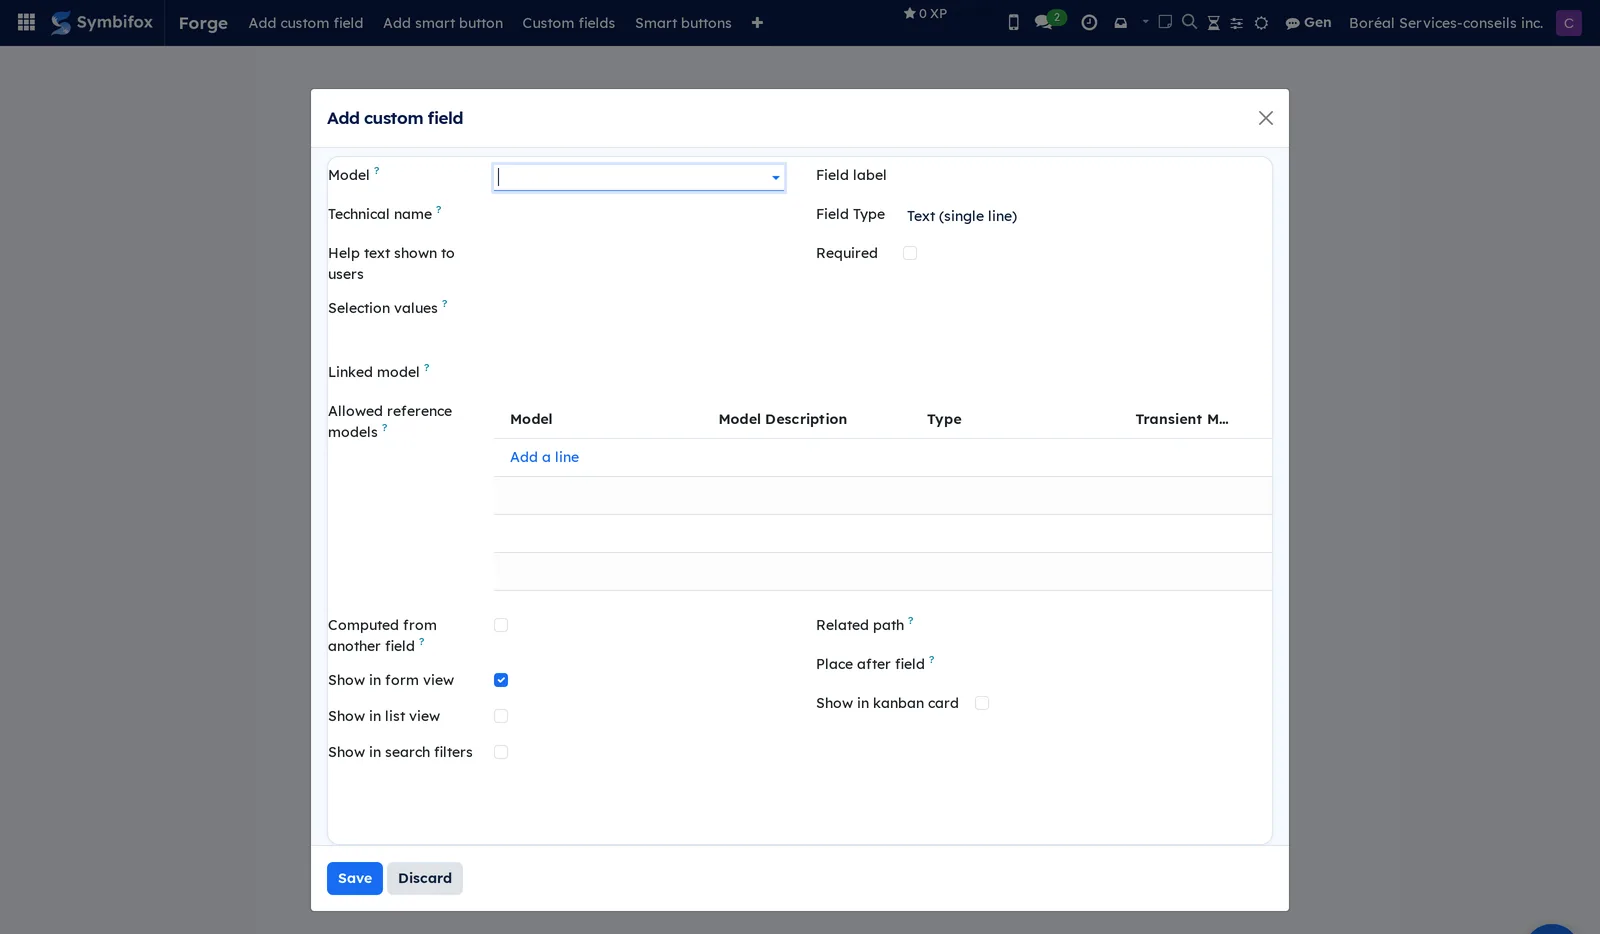Viewport: 1600px width, 934px height.
Task: Click the magnifier search icon in top bar
Action: click(x=1189, y=21)
